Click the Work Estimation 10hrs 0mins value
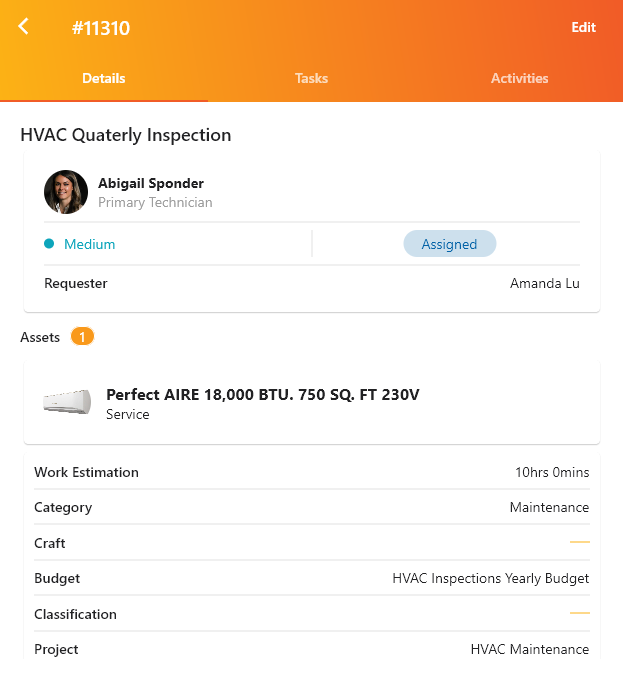The width and height of the screenshot is (623, 678). (x=551, y=472)
